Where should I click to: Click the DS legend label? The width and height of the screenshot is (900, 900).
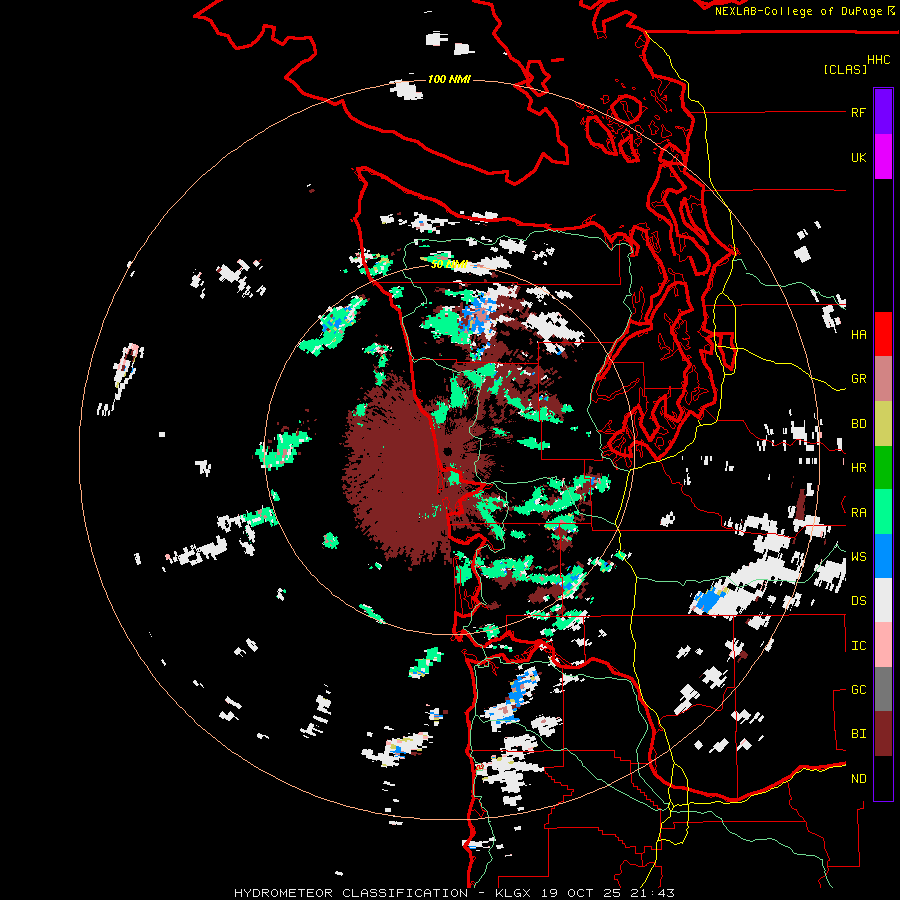click(x=858, y=601)
